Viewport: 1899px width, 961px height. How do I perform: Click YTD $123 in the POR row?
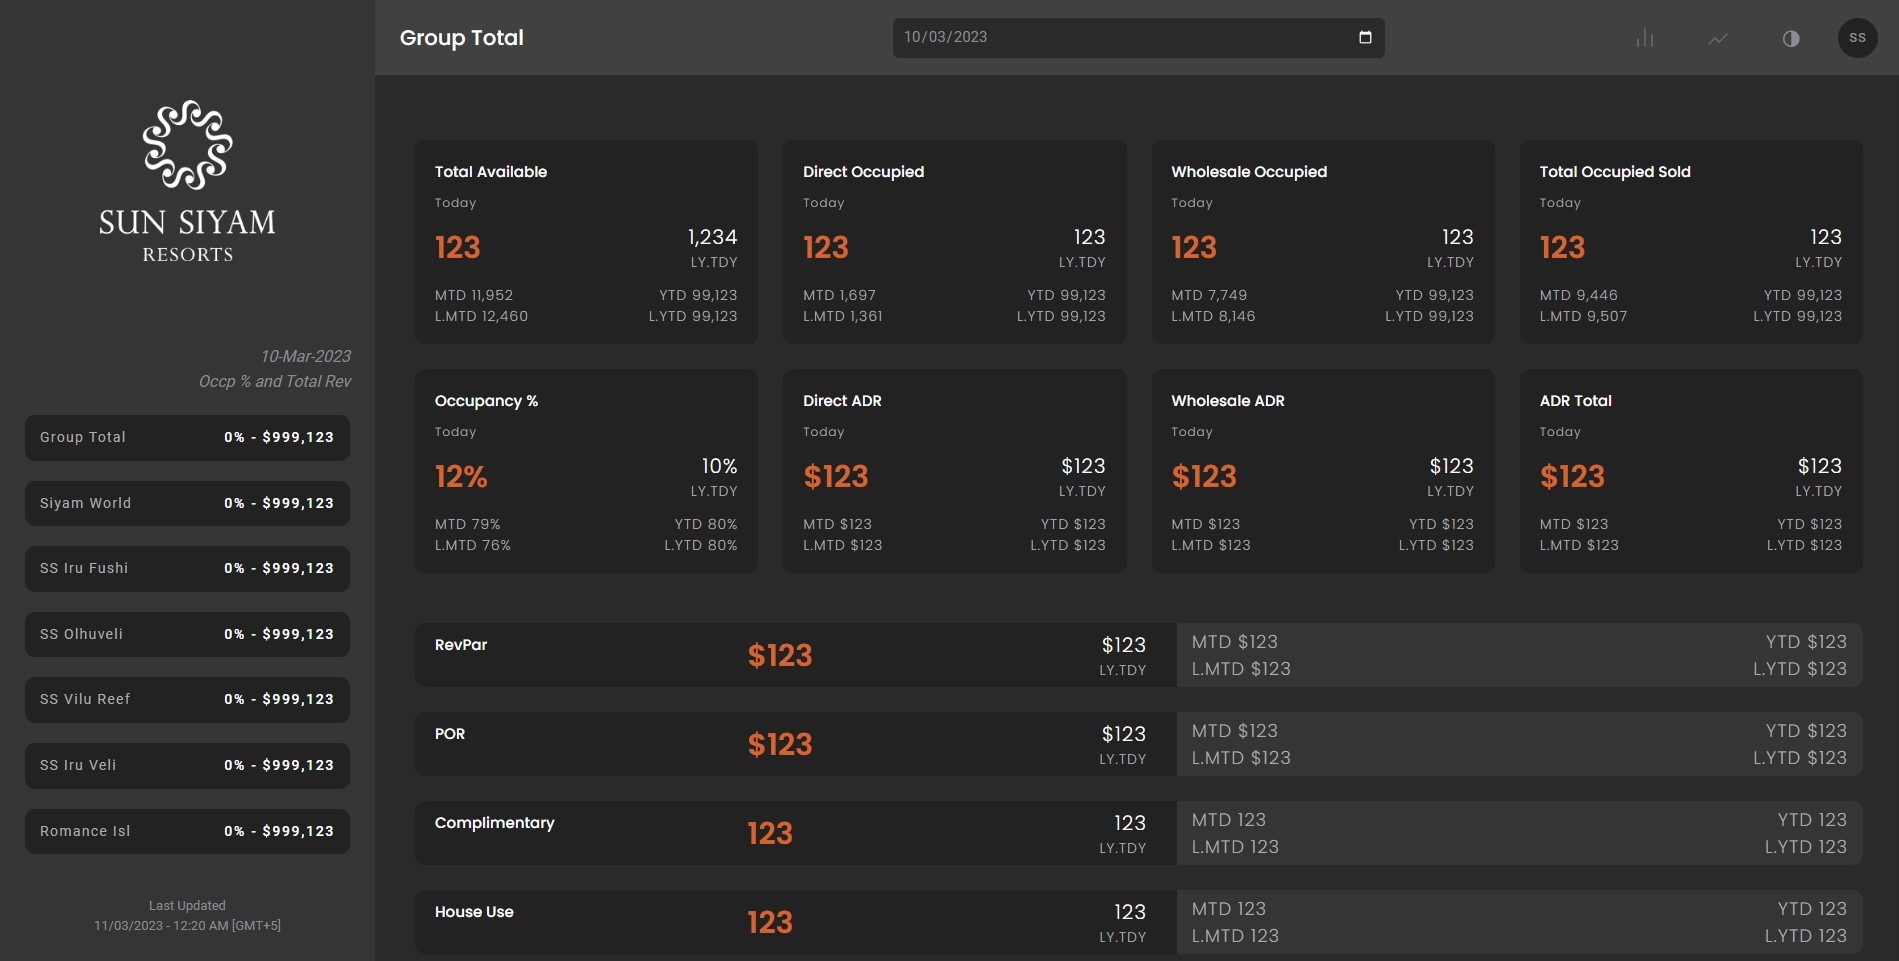1806,731
